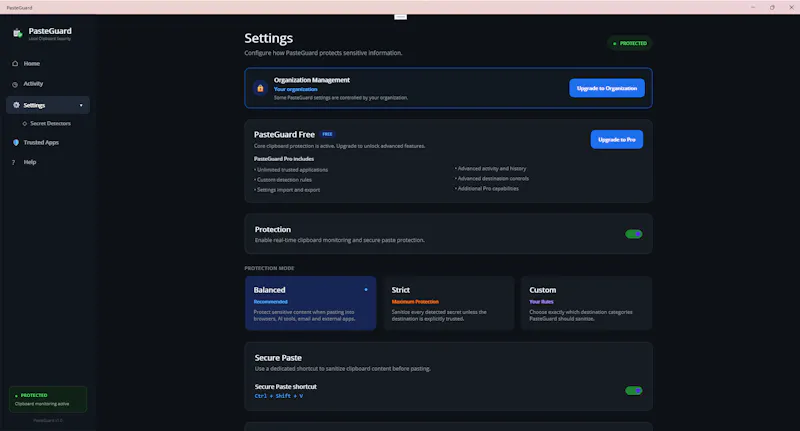This screenshot has width=800, height=431.
Task: Collapse the Settings sidebar arrow
Action: tap(81, 106)
